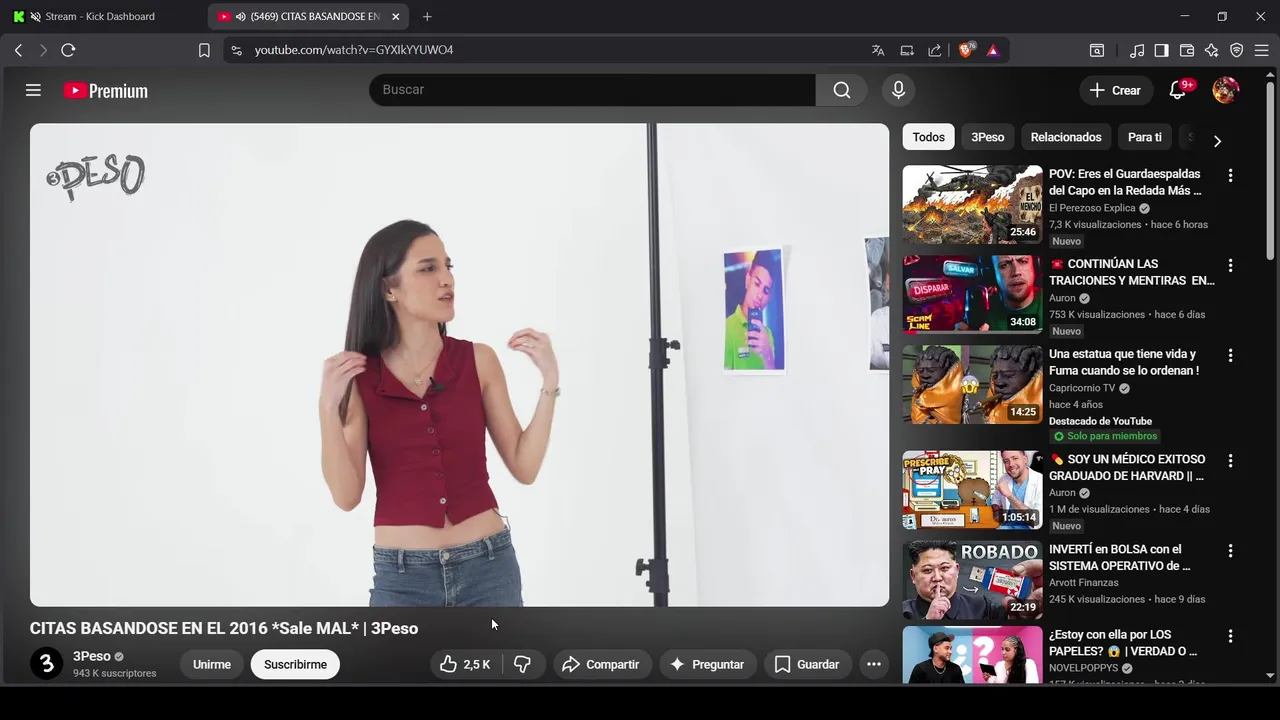
Task: Translate this page icon
Action: pyautogui.click(x=878, y=50)
